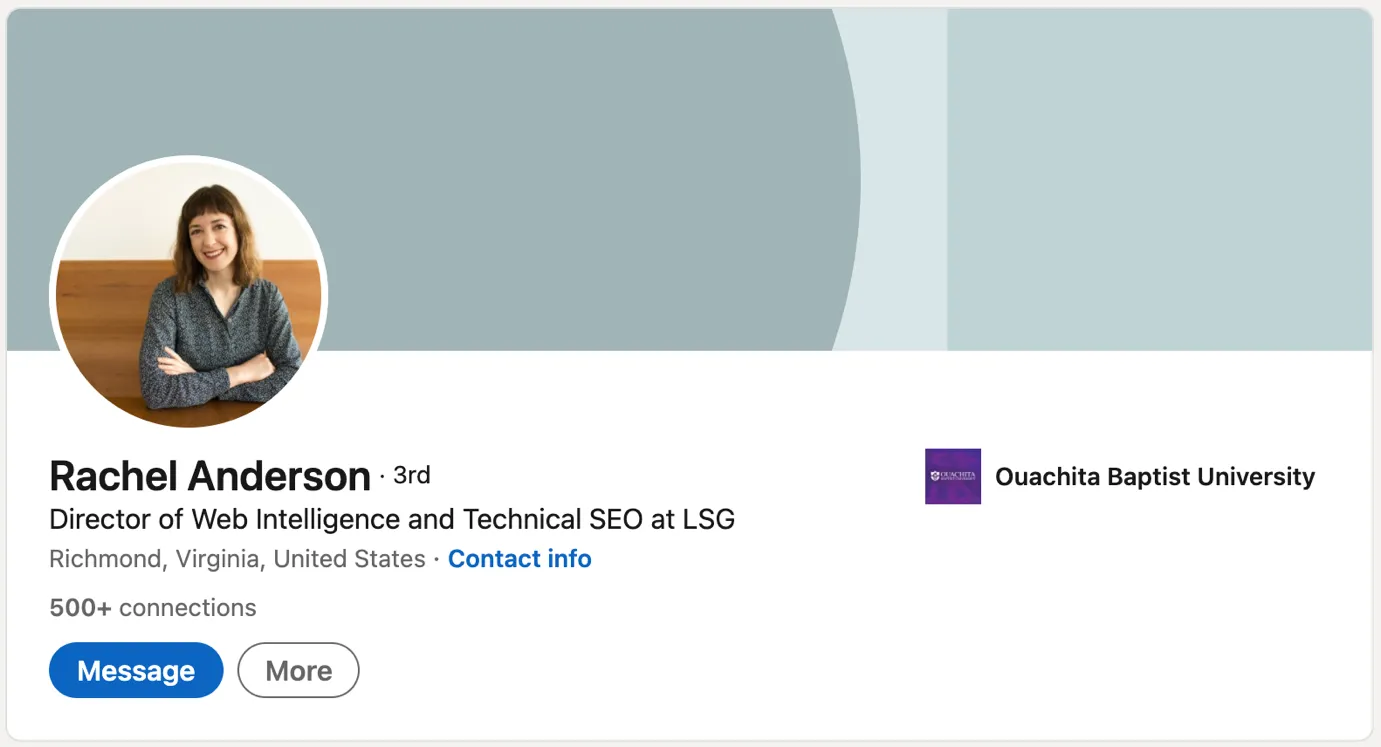This screenshot has width=1381, height=747.
Task: Expand the More actions menu
Action: (298, 670)
